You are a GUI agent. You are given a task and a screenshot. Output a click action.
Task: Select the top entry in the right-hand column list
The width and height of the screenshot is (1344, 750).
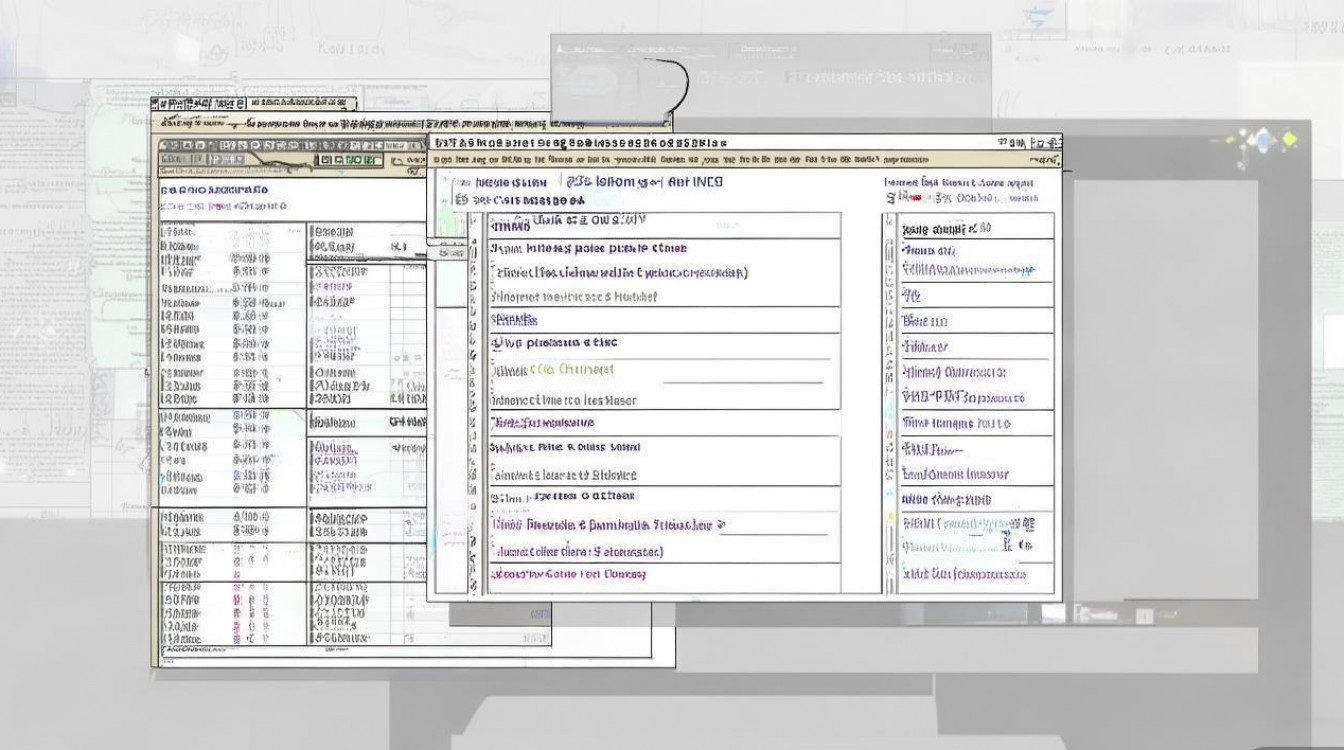pyautogui.click(x=976, y=227)
